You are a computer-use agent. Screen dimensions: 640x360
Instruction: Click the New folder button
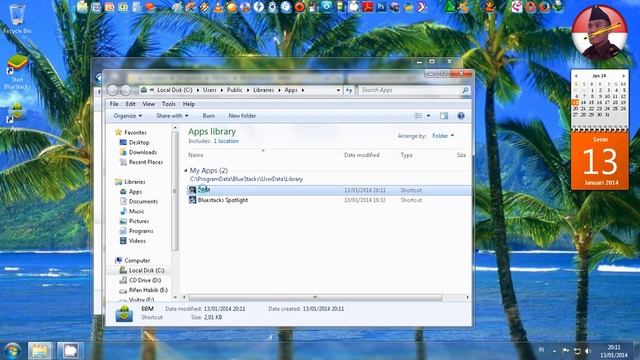(x=242, y=116)
